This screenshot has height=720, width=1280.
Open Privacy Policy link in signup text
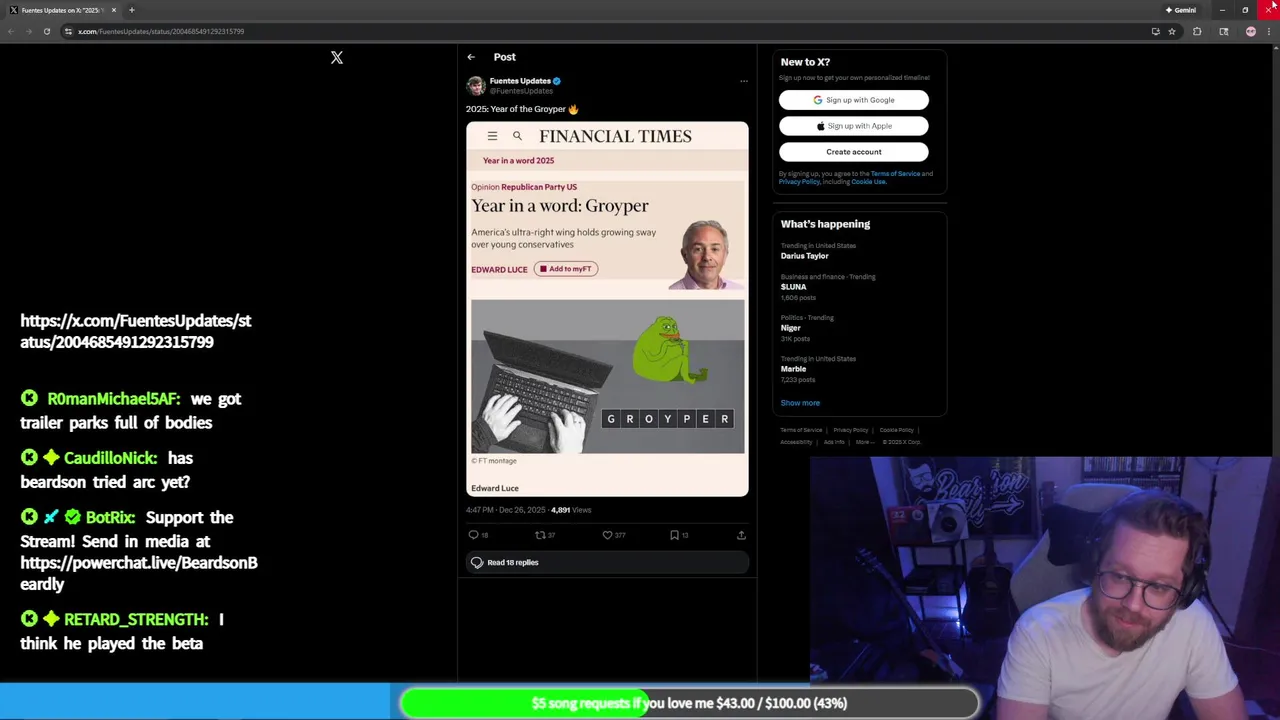pyautogui.click(x=799, y=182)
